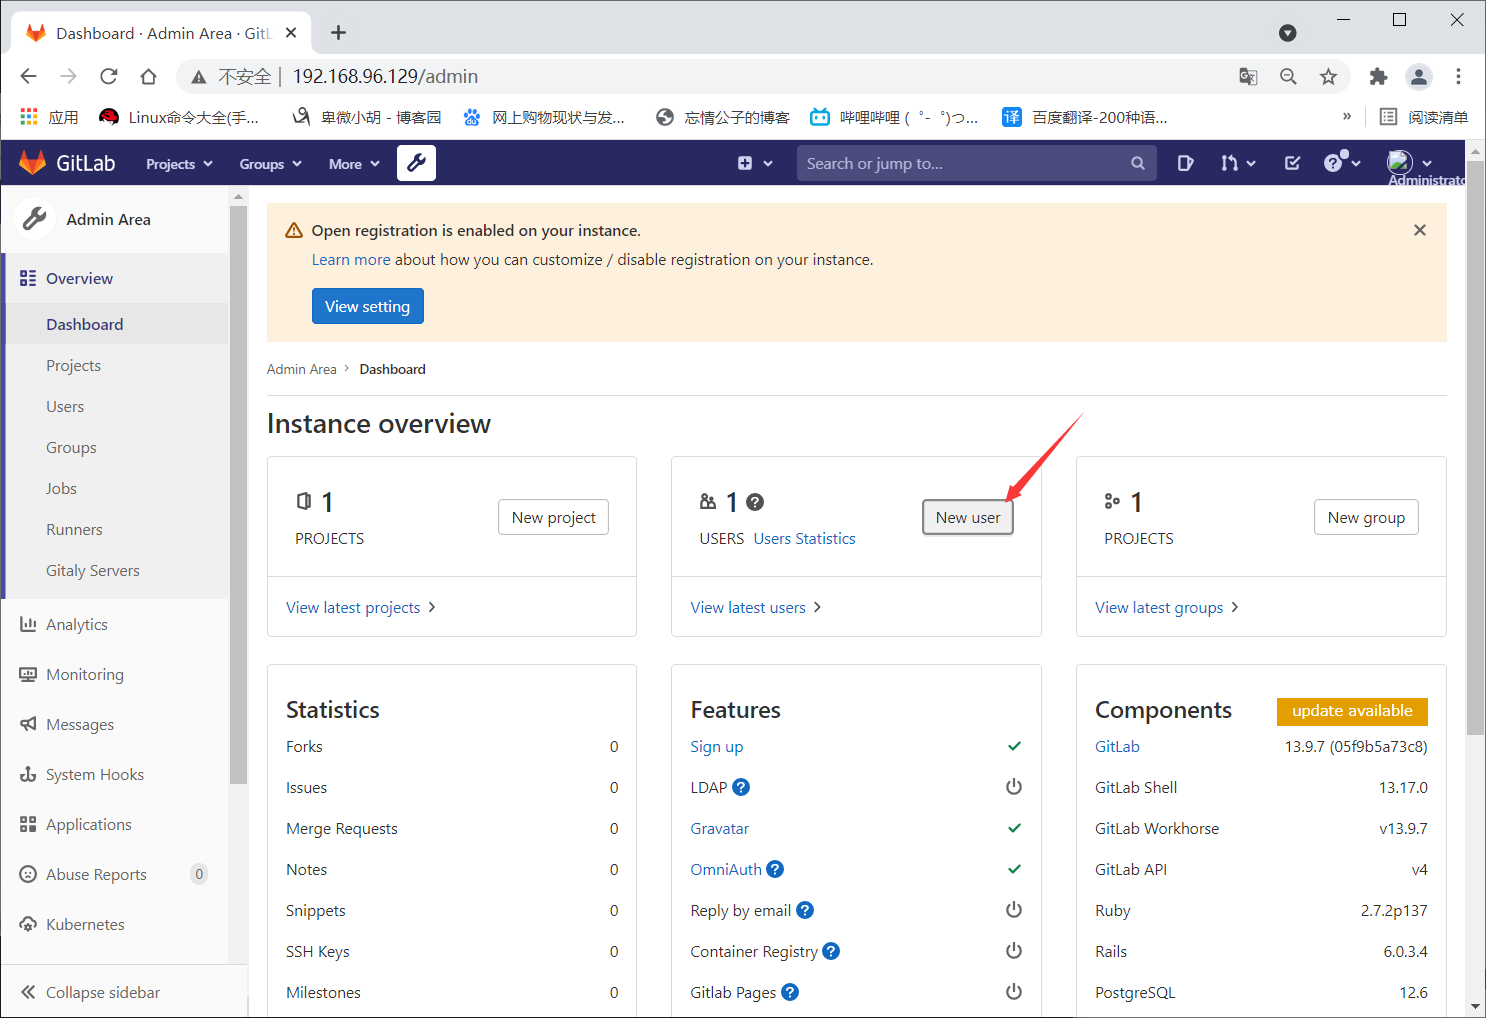Focus the Search or jump to field
This screenshot has height=1018, width=1486.
pyautogui.click(x=976, y=163)
